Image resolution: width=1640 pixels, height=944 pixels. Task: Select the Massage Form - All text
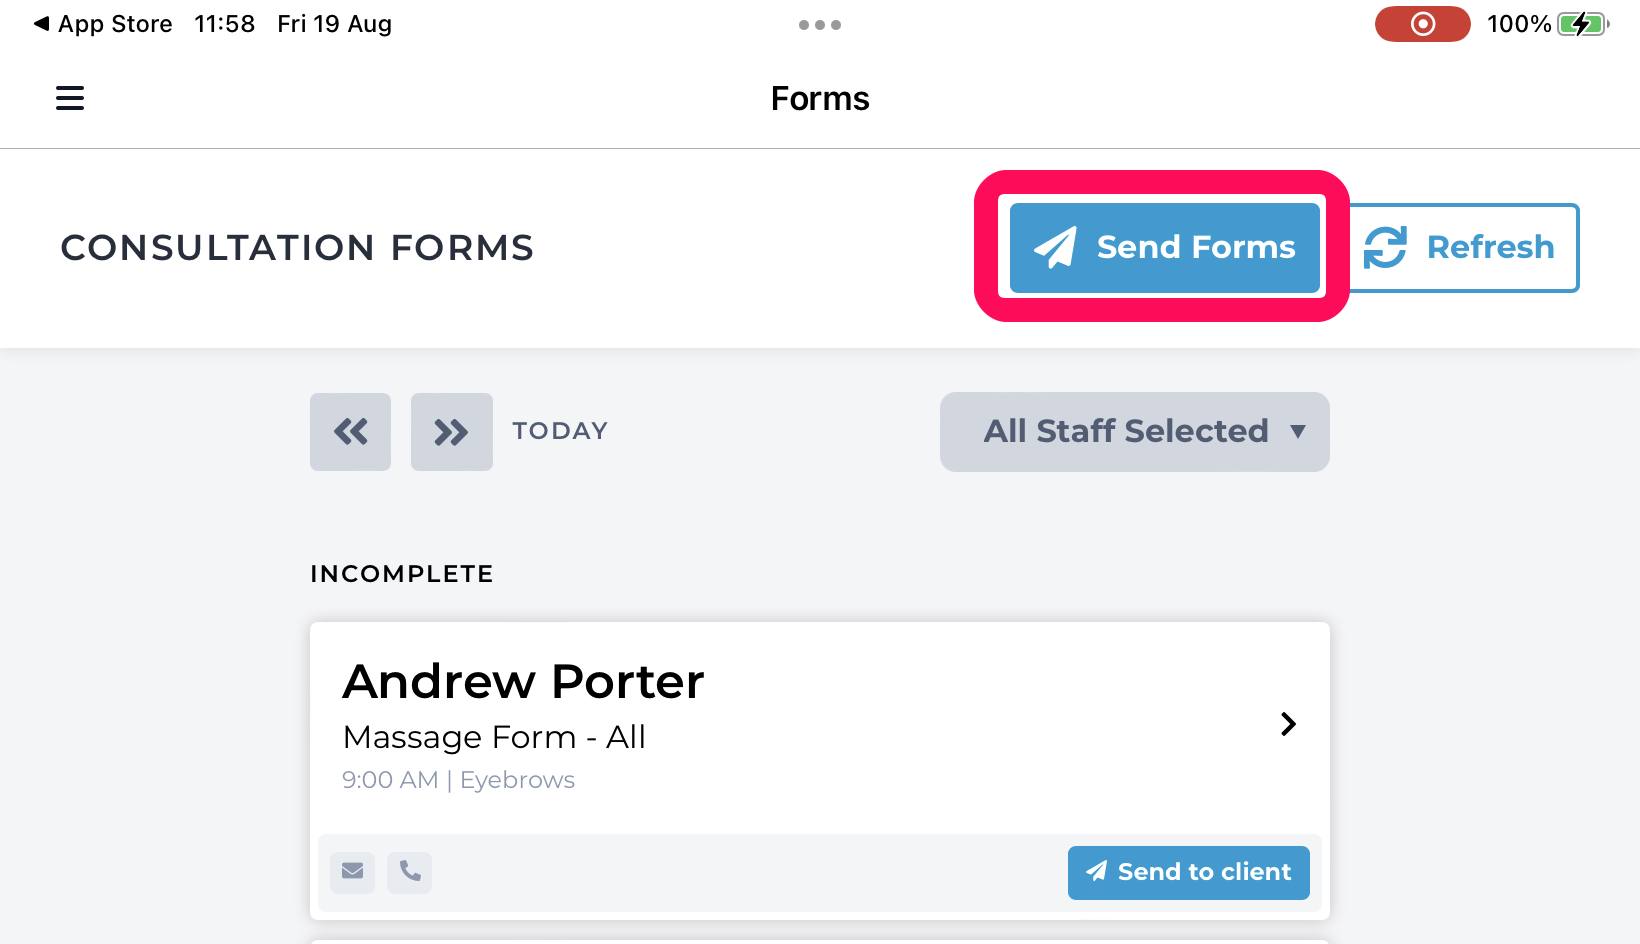tap(494, 737)
